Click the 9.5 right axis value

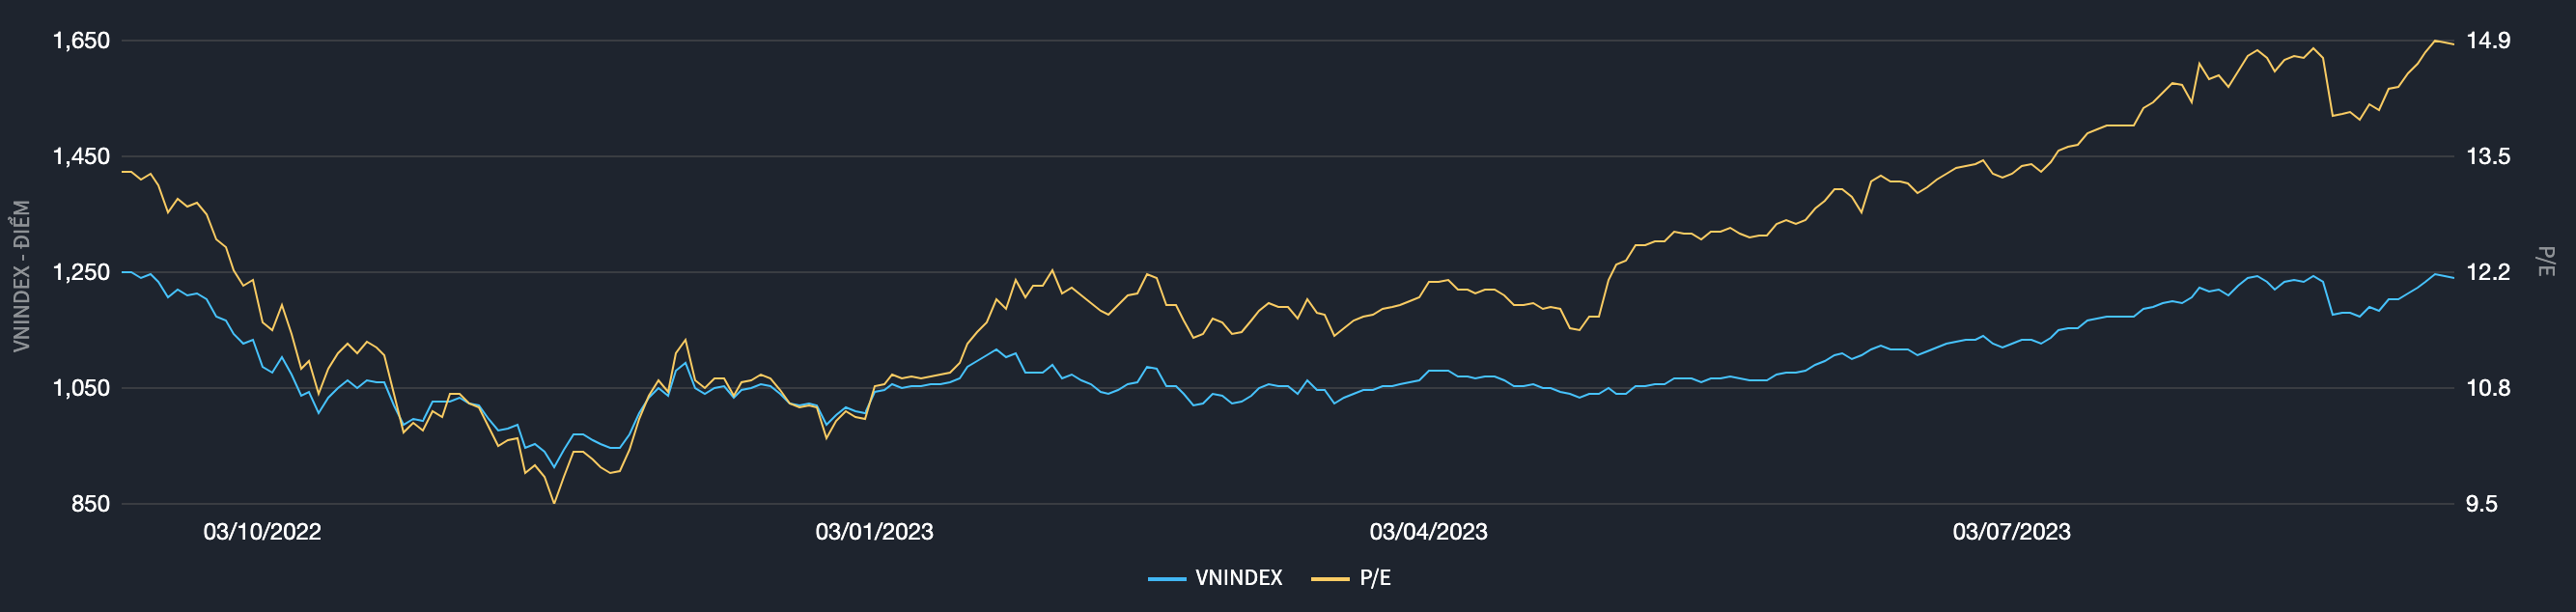click(x=2482, y=504)
